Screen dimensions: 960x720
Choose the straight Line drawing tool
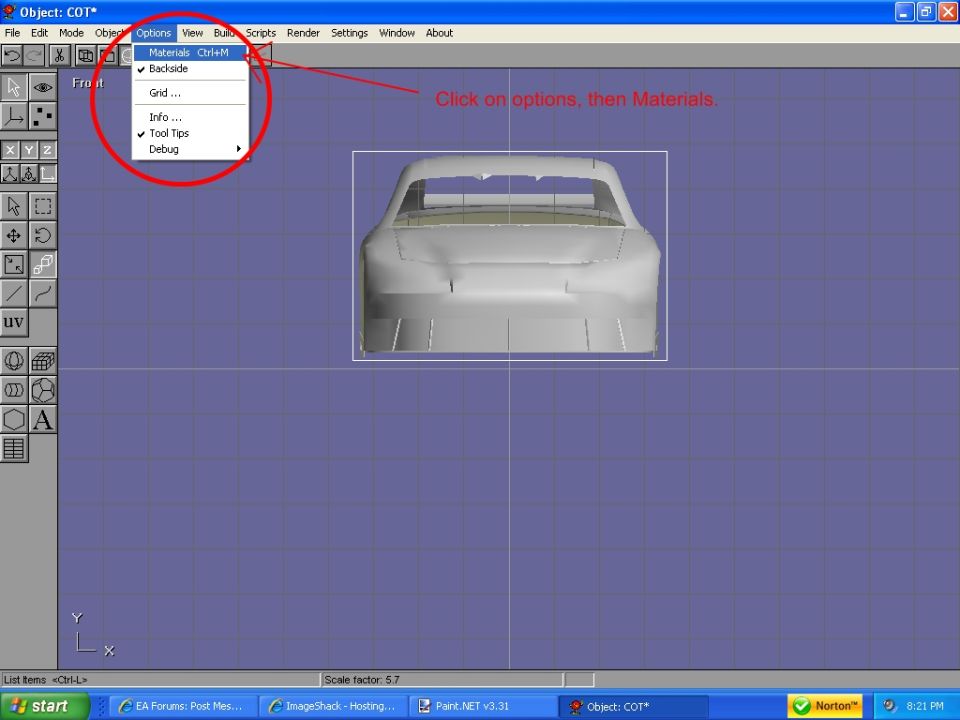point(13,294)
